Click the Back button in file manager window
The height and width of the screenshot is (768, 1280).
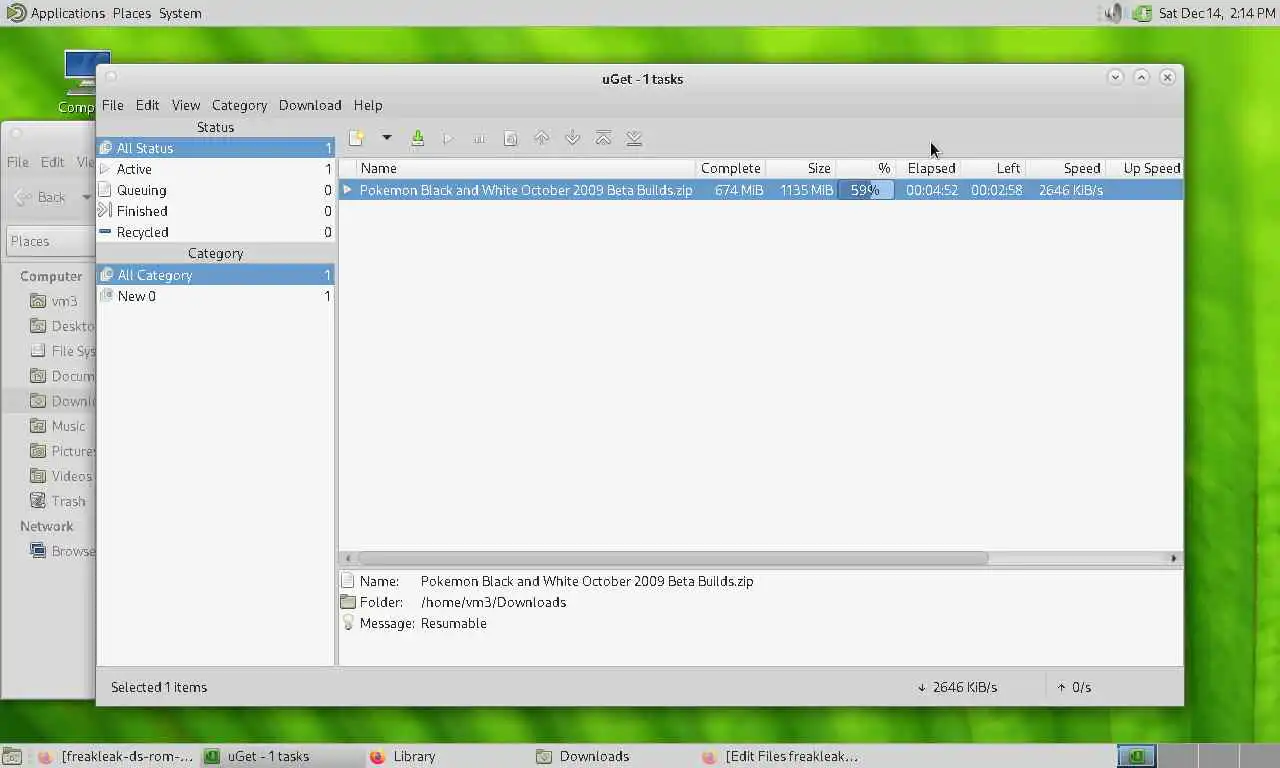click(x=42, y=197)
